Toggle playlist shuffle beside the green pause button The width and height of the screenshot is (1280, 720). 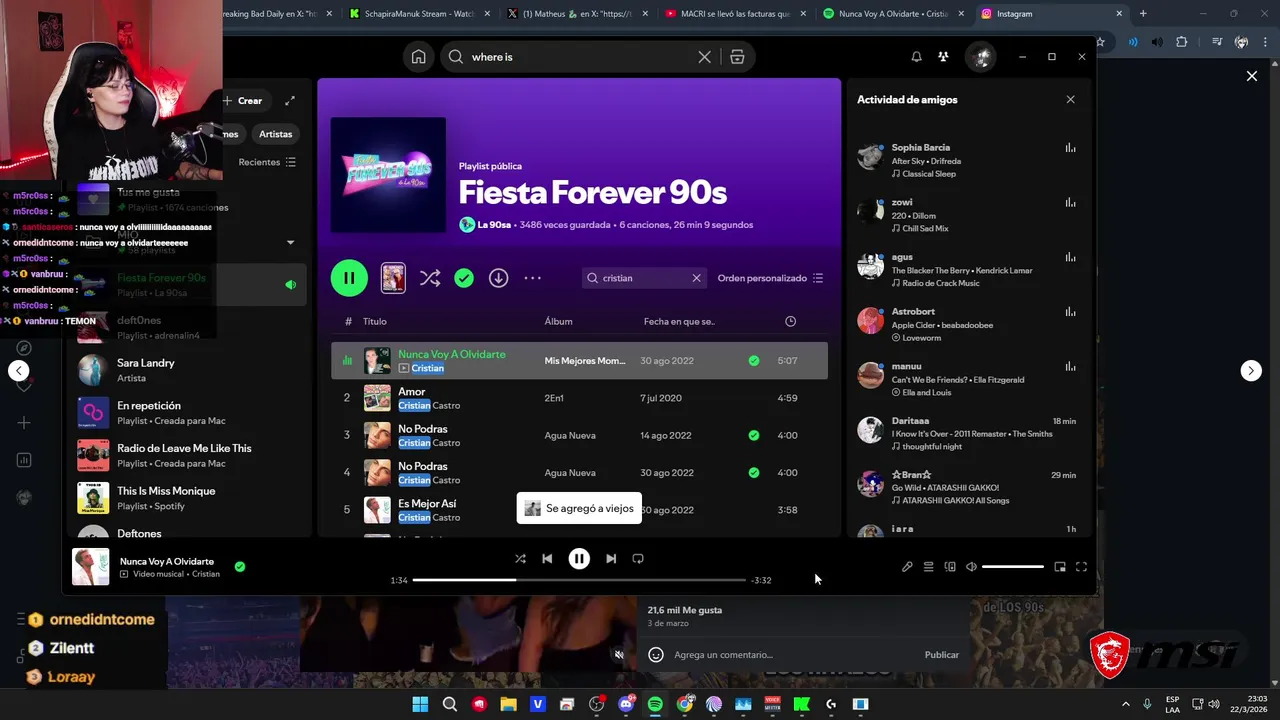pos(430,278)
